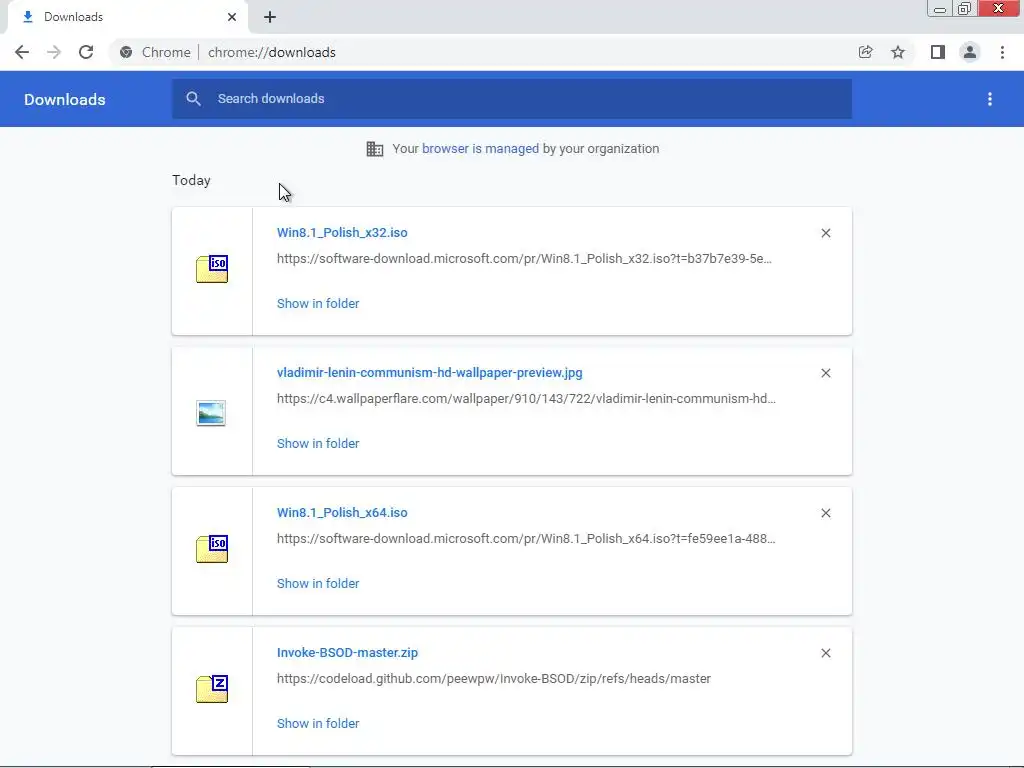Viewport: 1024px width, 768px height.
Task: Bookmark this tab with the star icon
Action: (x=898, y=52)
